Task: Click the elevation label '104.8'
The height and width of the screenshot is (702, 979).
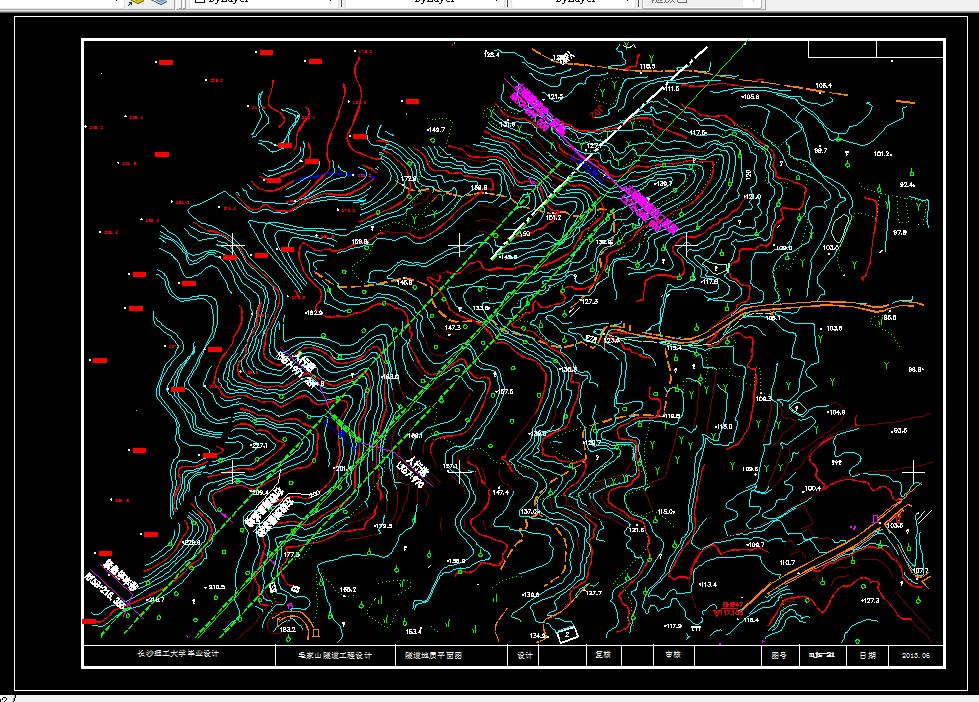Action: pyautogui.click(x=836, y=412)
